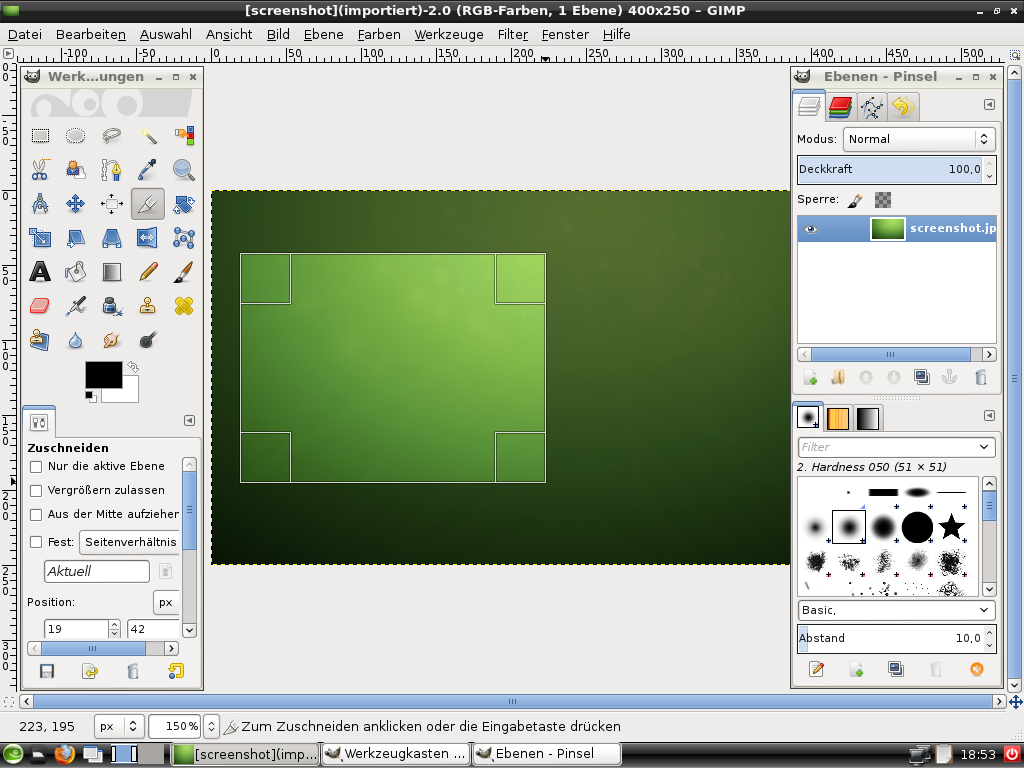Select the Alignment tool

pyautogui.click(x=112, y=204)
